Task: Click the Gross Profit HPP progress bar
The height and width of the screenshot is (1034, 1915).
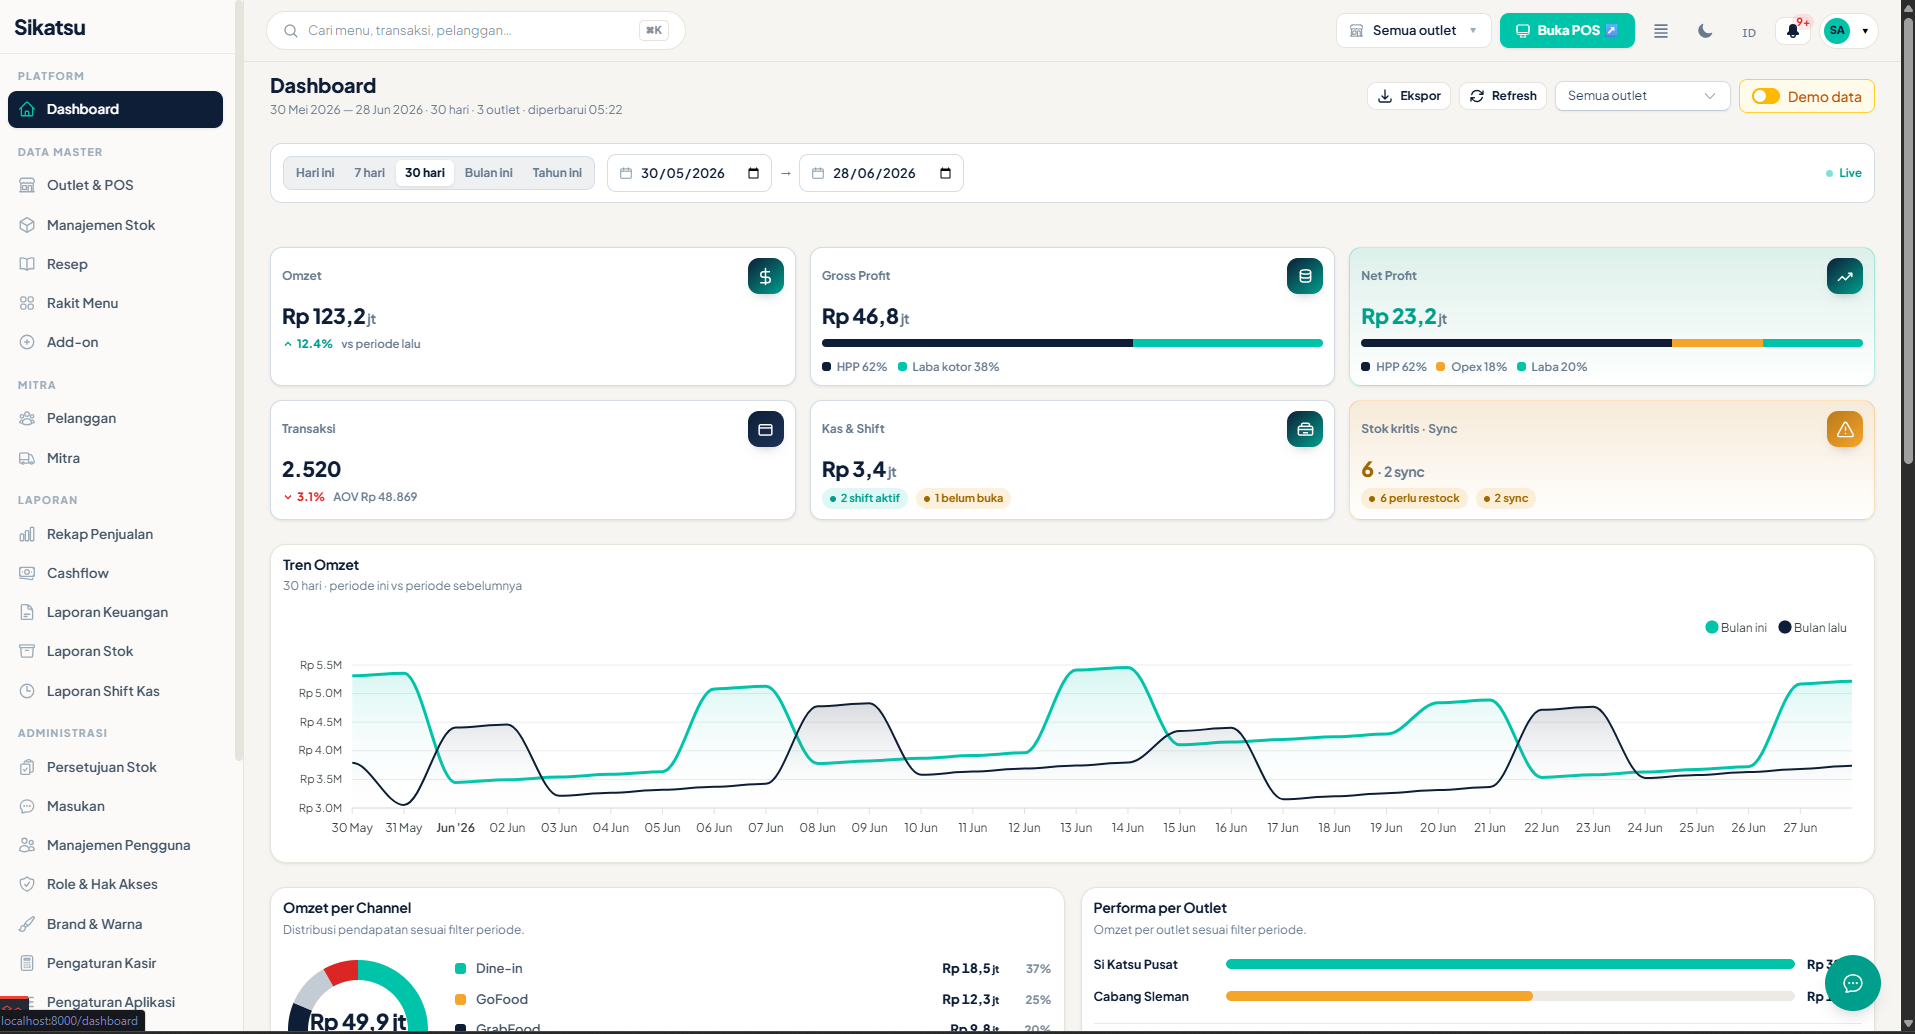Action: [1072, 343]
